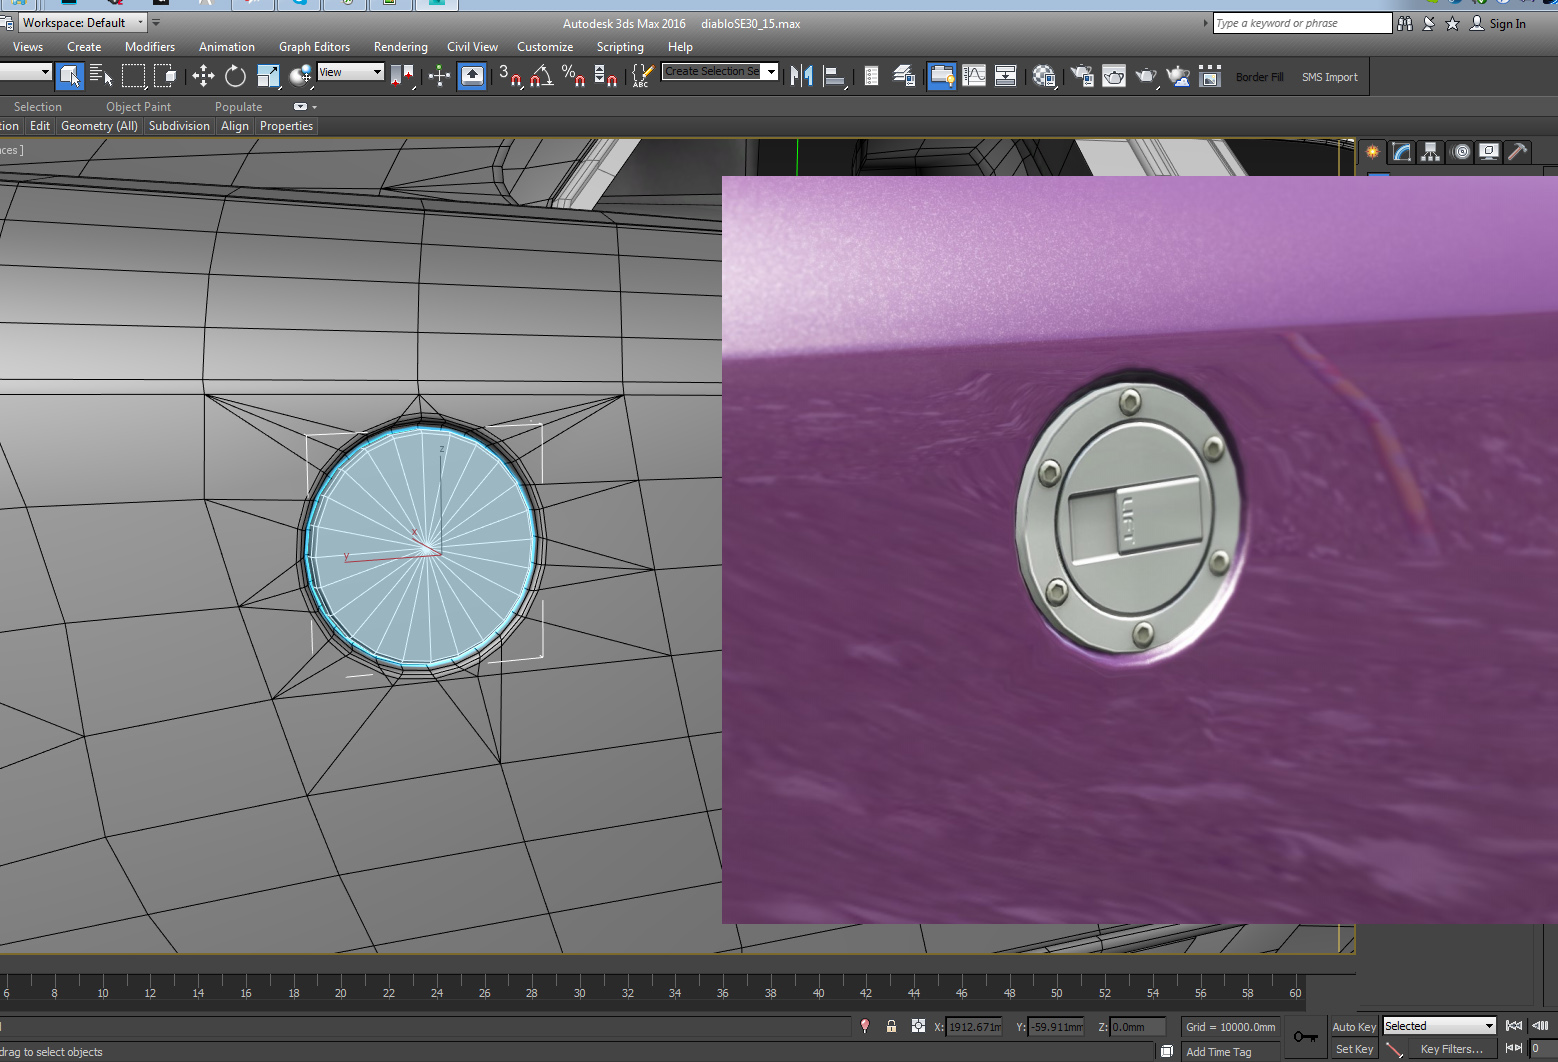1558x1062 pixels.
Task: Activate the Select and Rotate tool
Action: click(x=235, y=76)
